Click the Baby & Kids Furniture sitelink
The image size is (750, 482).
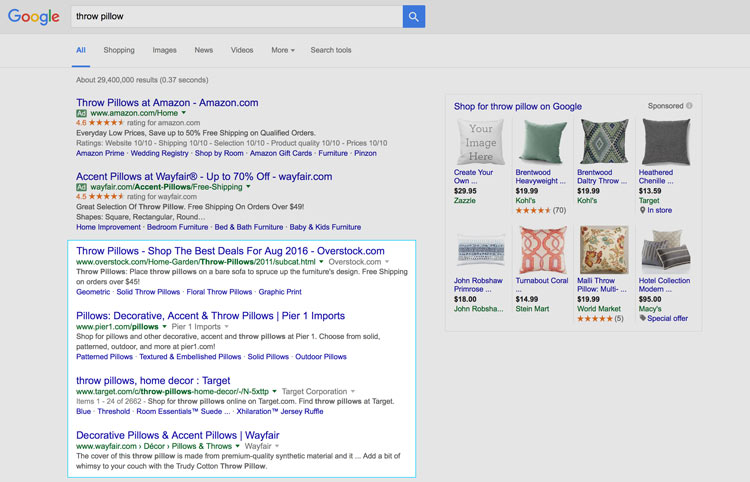pyautogui.click(x=325, y=227)
